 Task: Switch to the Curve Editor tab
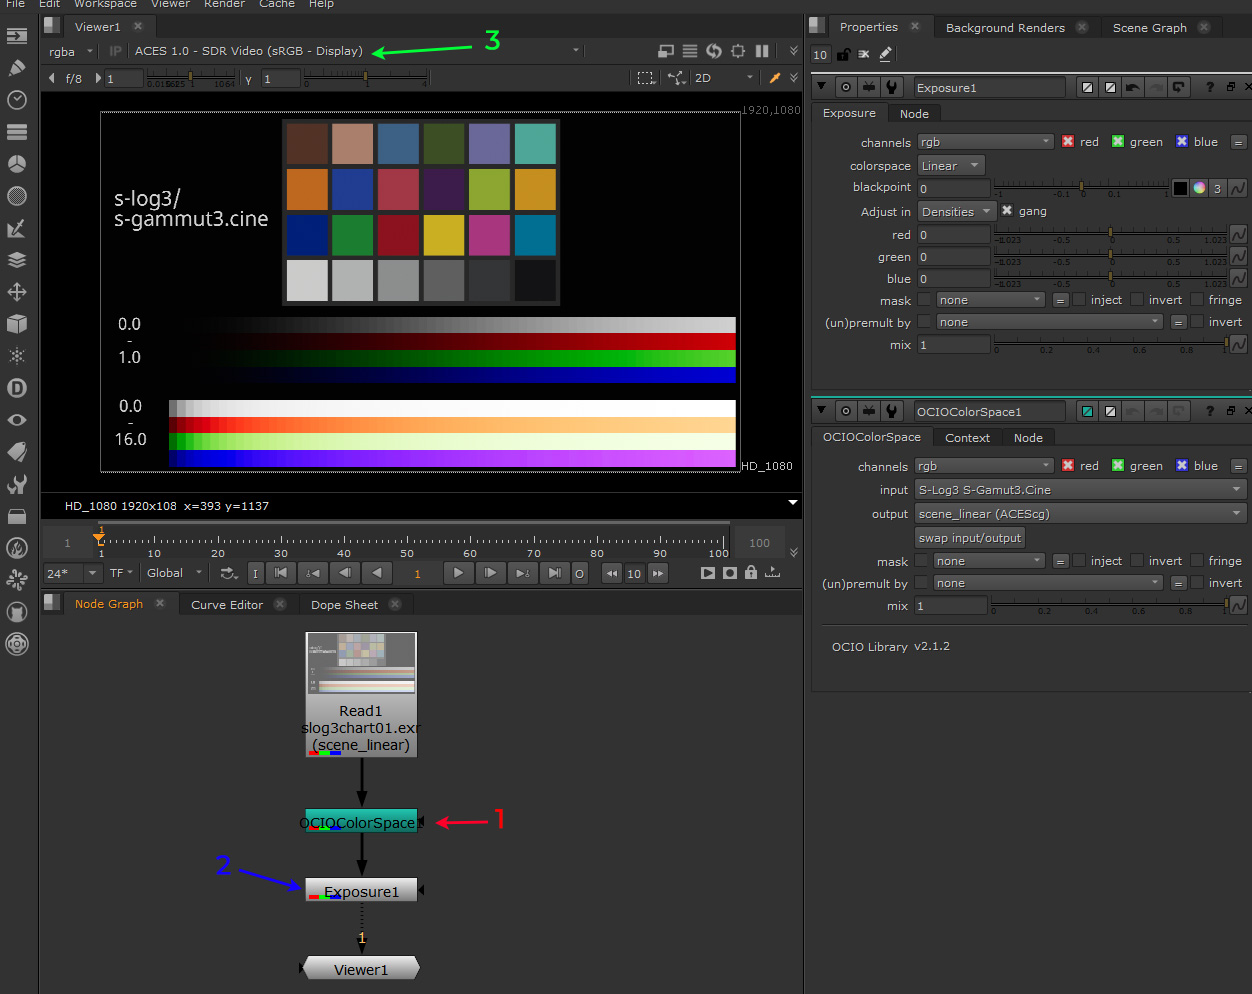[x=227, y=605]
